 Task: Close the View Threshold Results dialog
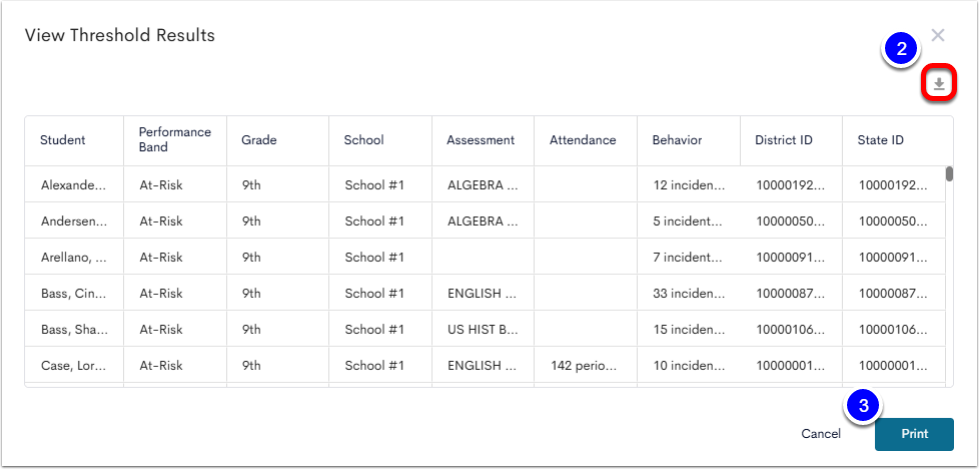tap(938, 36)
